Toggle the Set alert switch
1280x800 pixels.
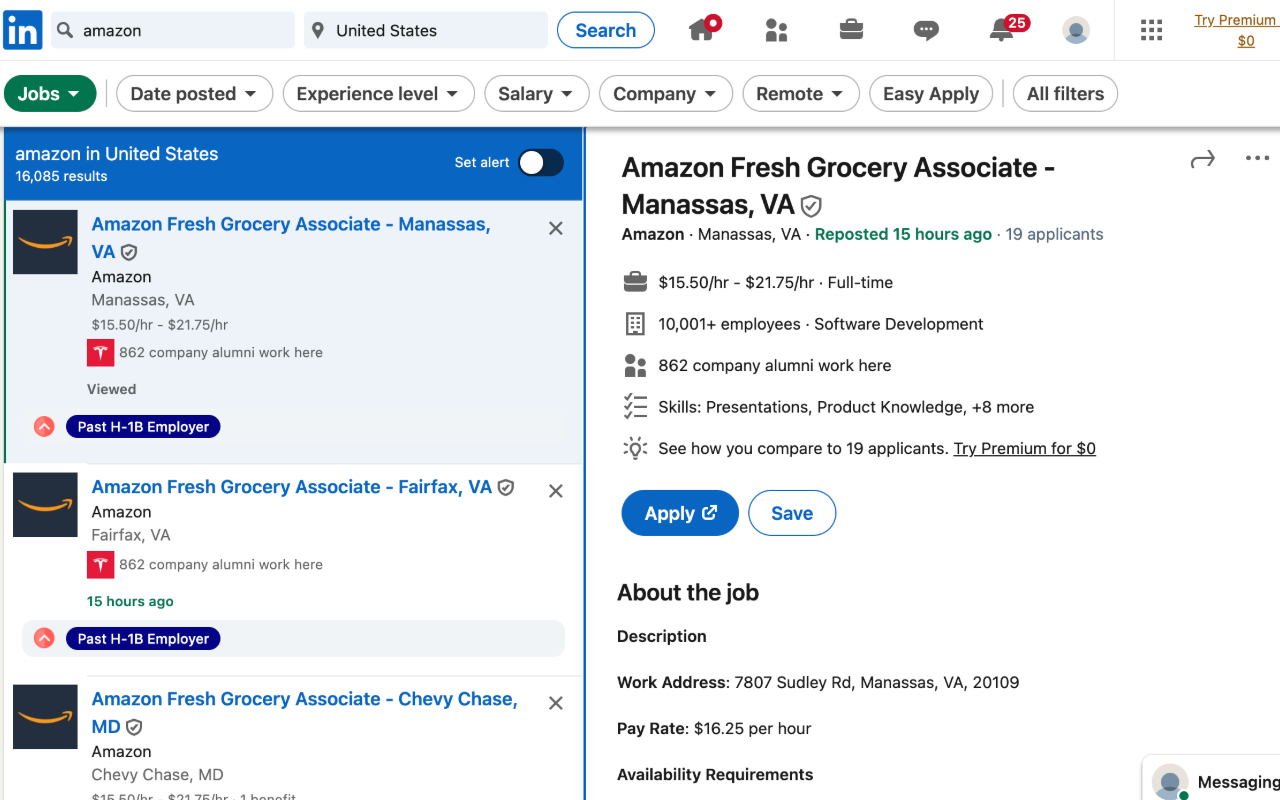[x=541, y=162]
